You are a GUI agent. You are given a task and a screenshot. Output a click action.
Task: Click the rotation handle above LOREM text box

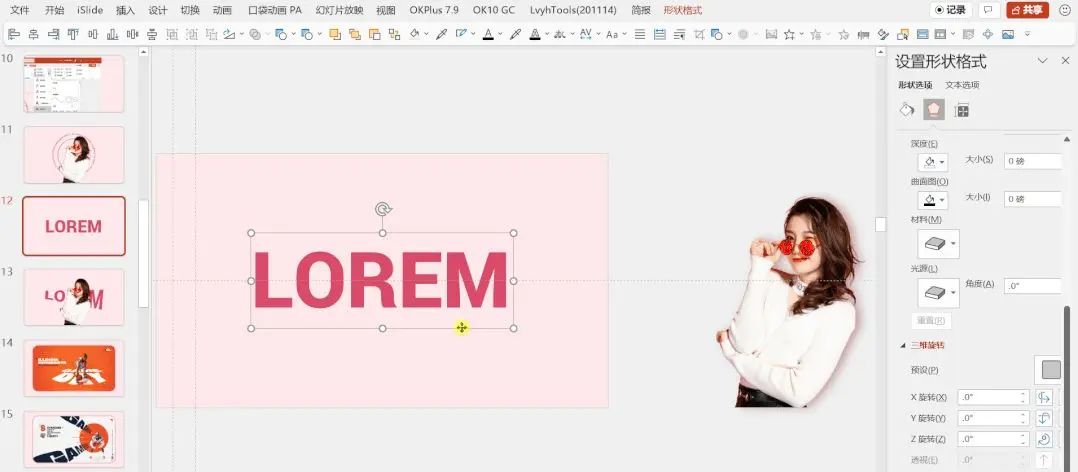click(383, 209)
